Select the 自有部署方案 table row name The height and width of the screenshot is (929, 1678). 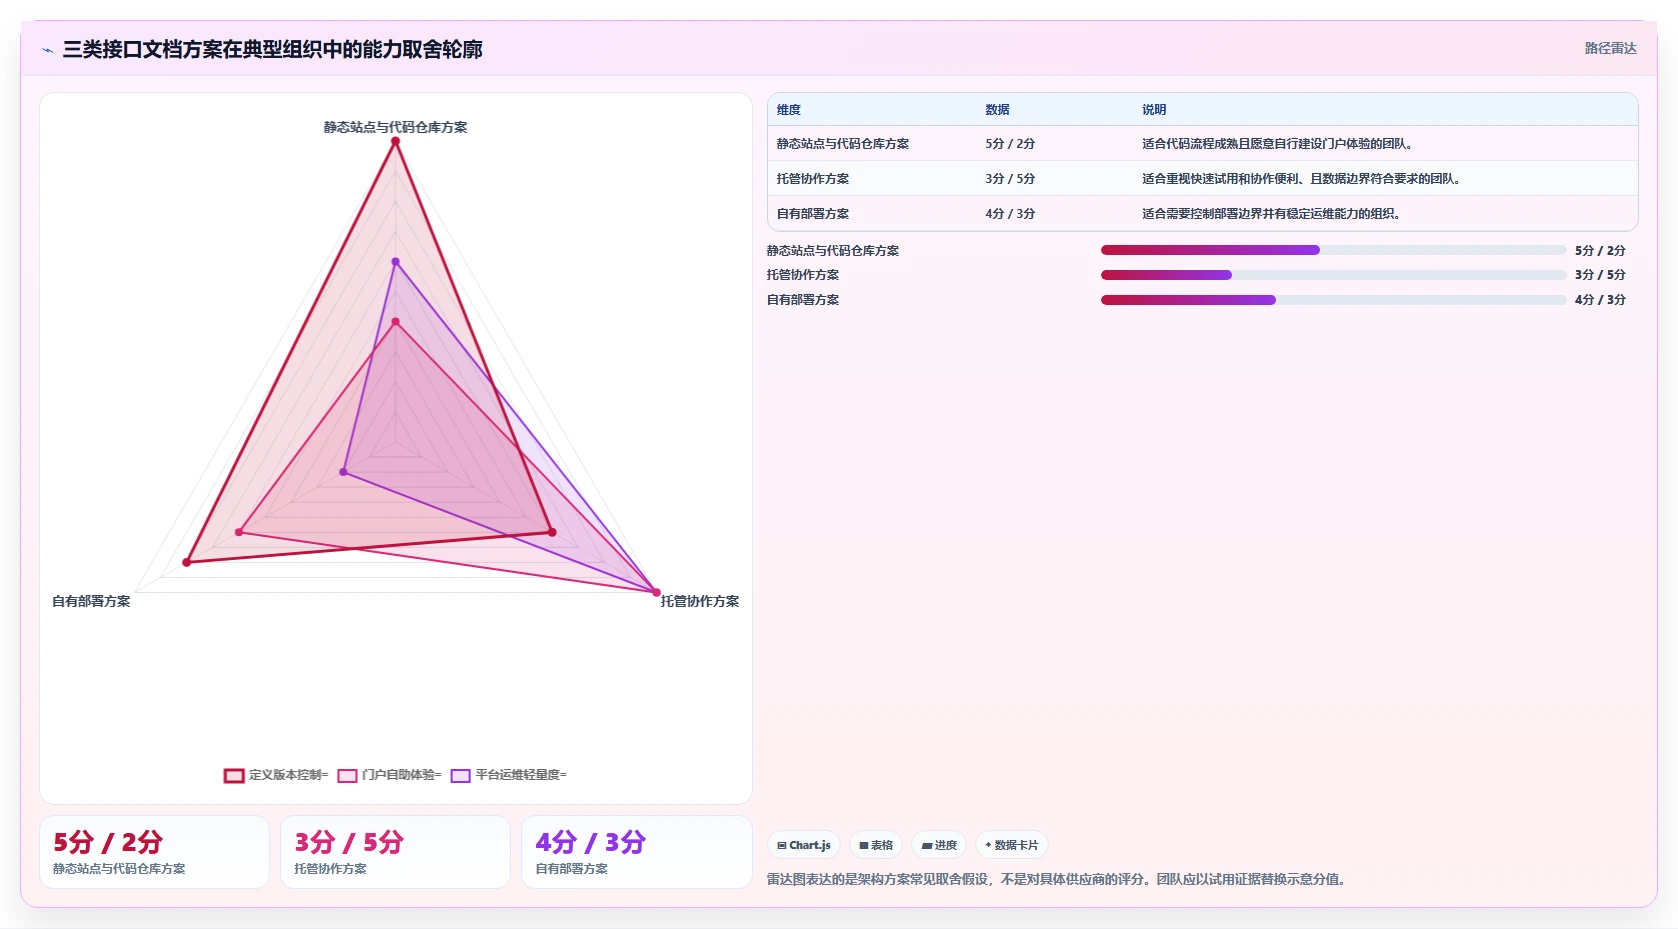813,214
